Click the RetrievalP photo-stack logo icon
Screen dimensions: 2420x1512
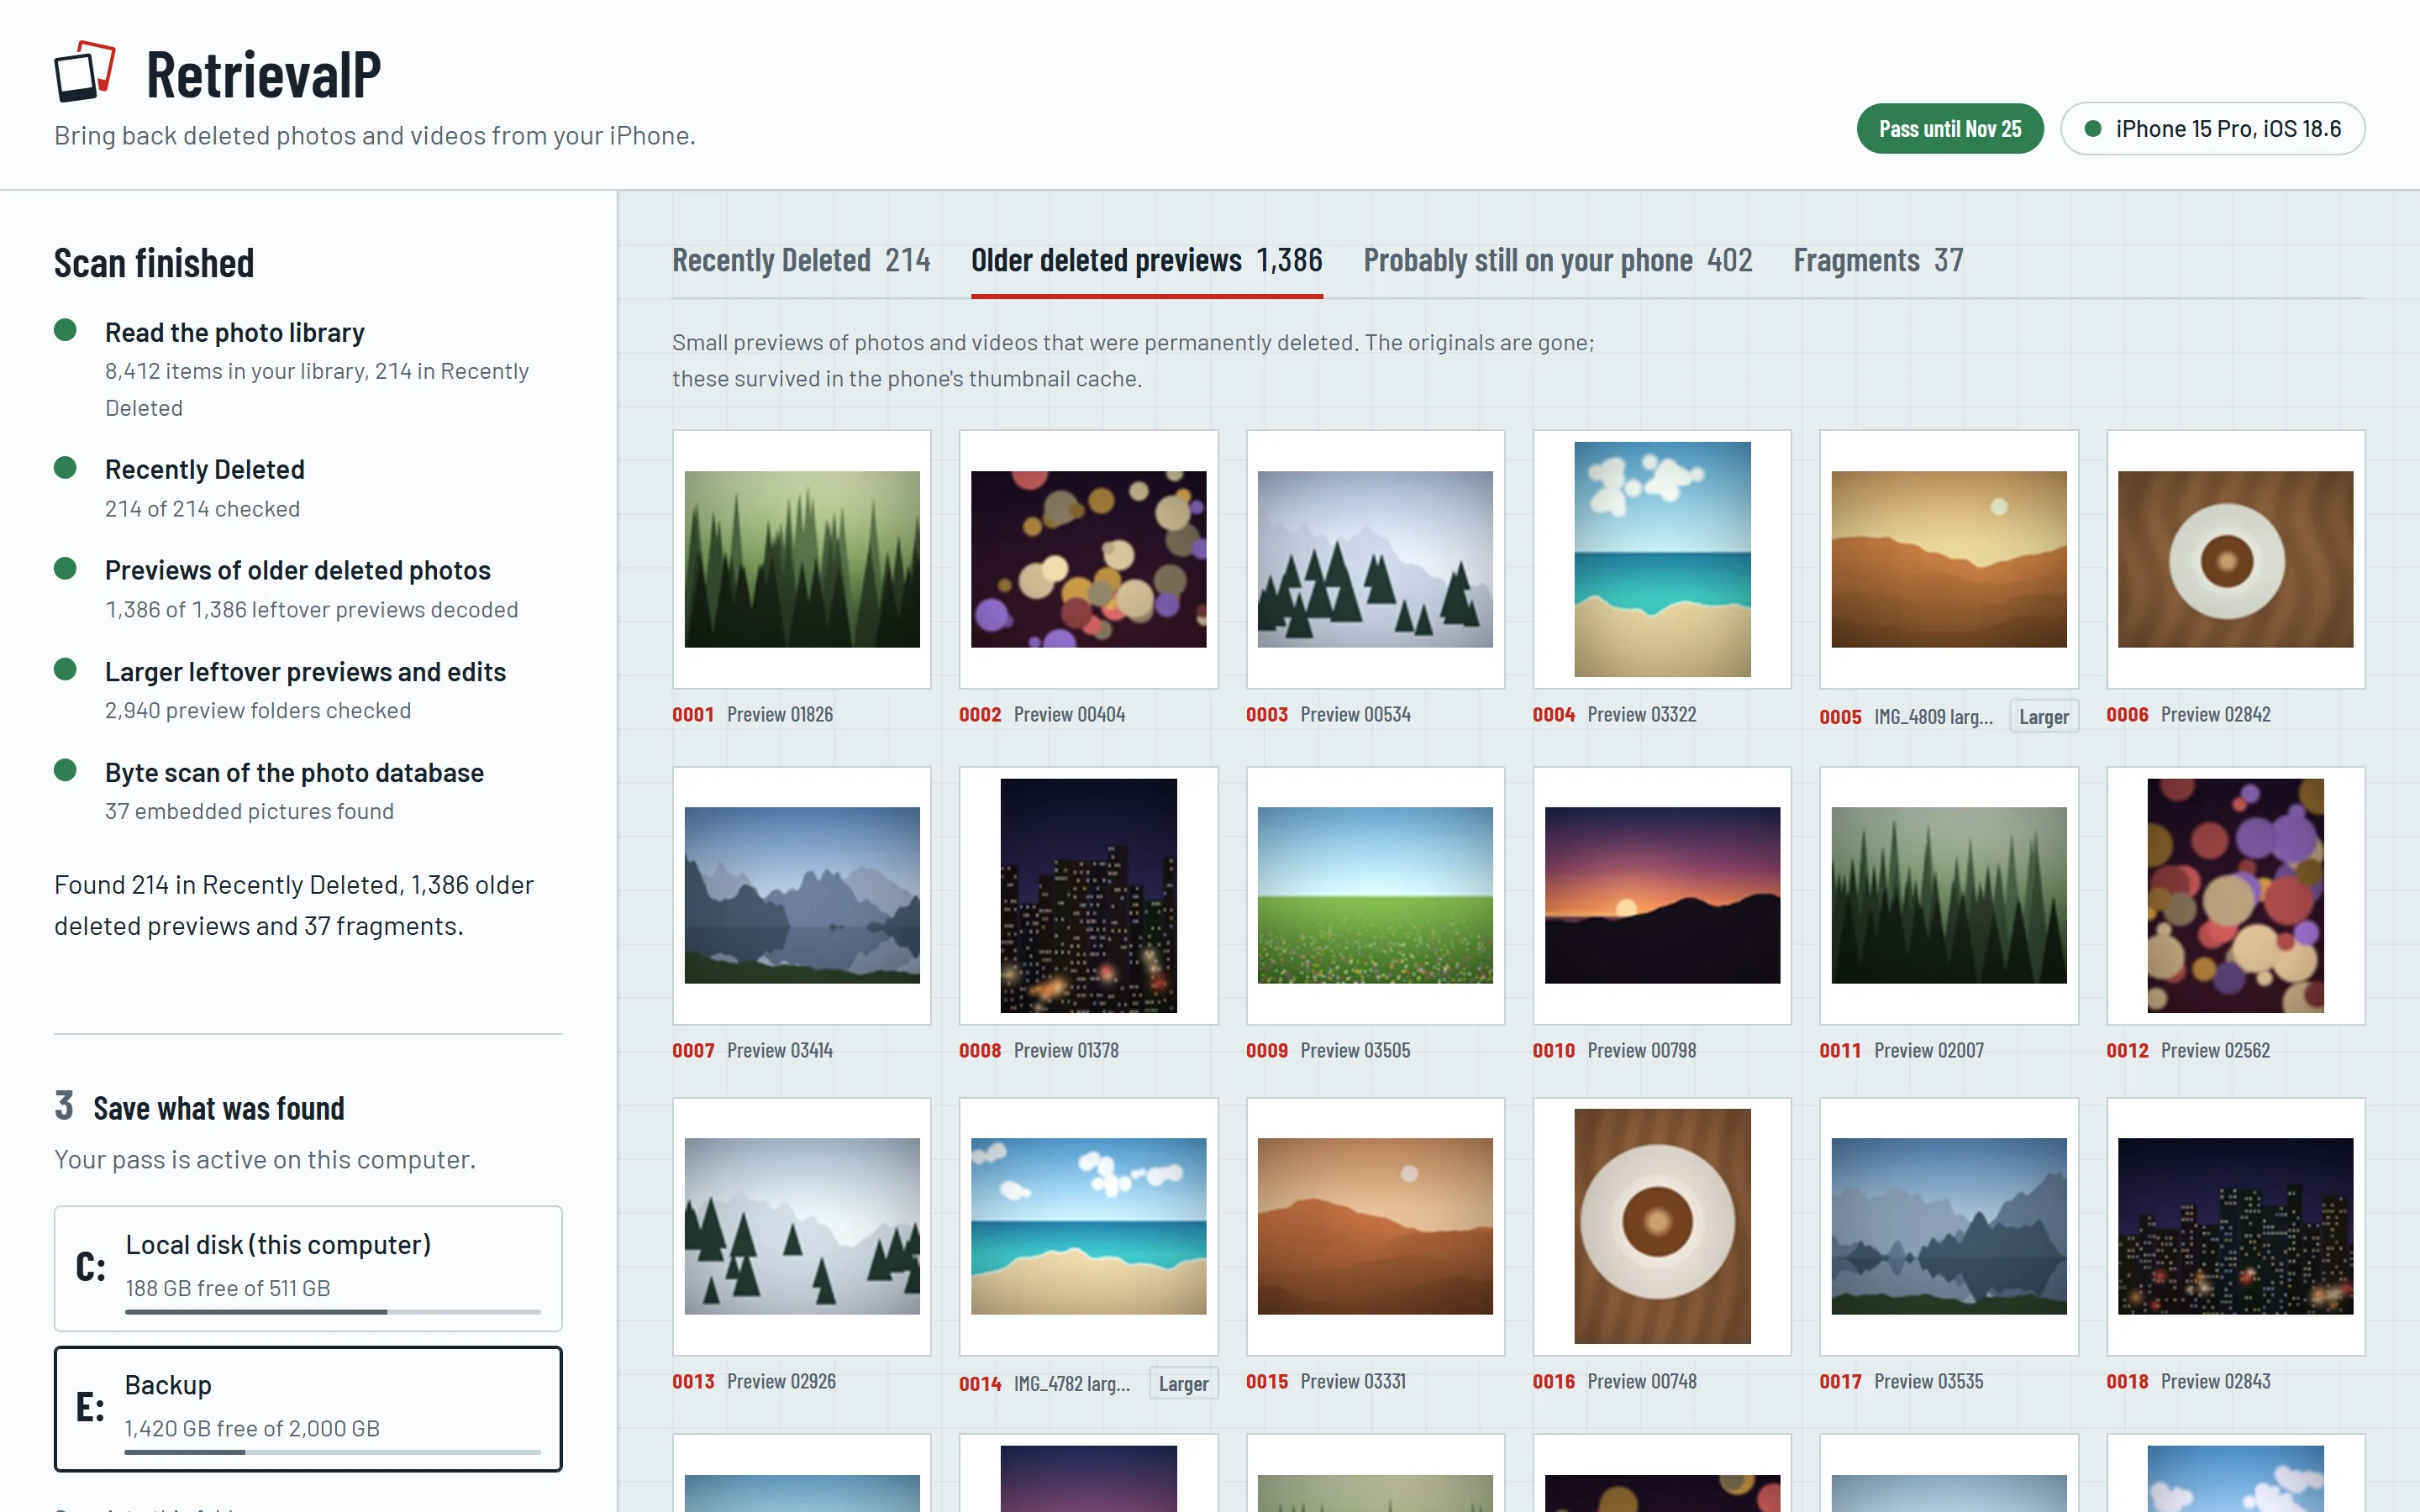(85, 71)
